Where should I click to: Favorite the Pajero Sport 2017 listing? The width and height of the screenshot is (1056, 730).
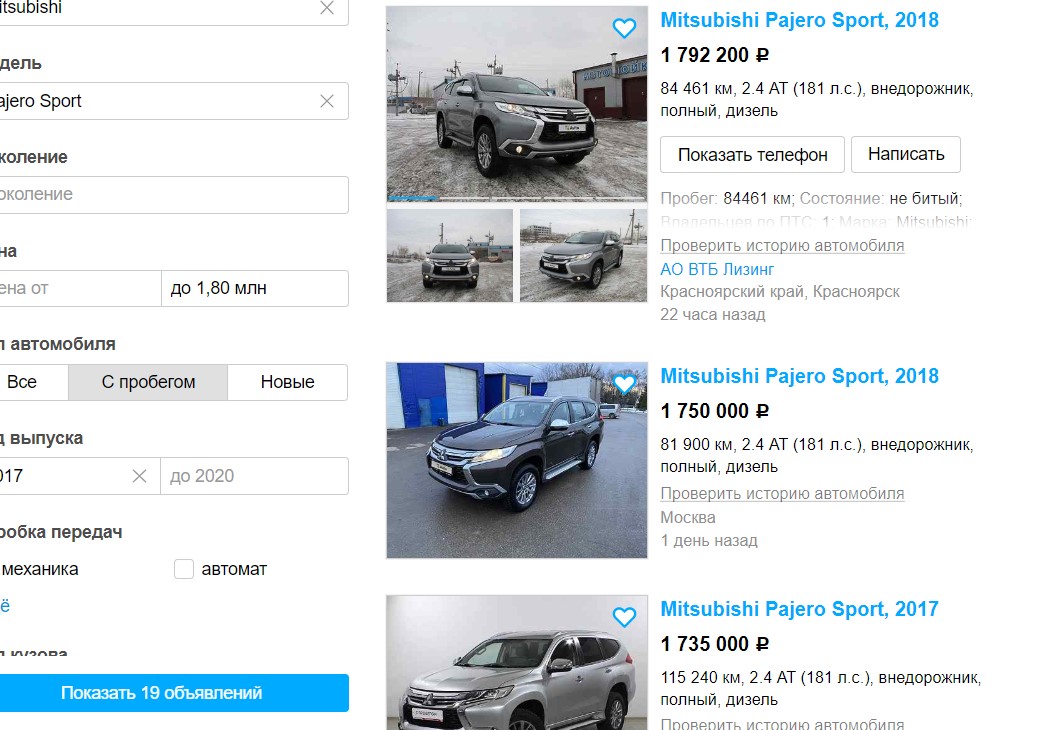pyautogui.click(x=624, y=617)
